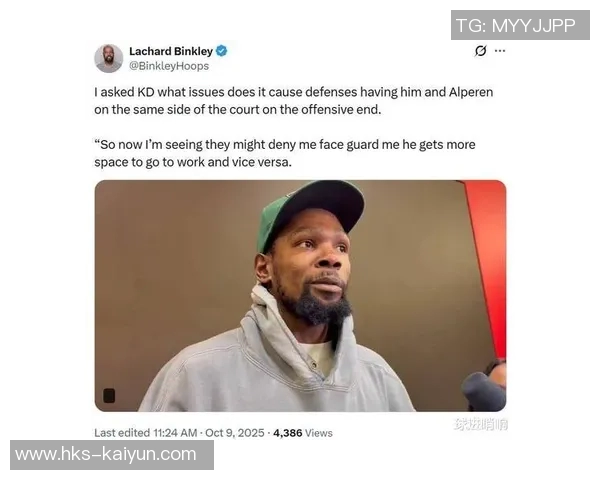This screenshot has height=480, width=600.
Task: Click the www.hks-kaiyun.com banner
Action: point(112,455)
